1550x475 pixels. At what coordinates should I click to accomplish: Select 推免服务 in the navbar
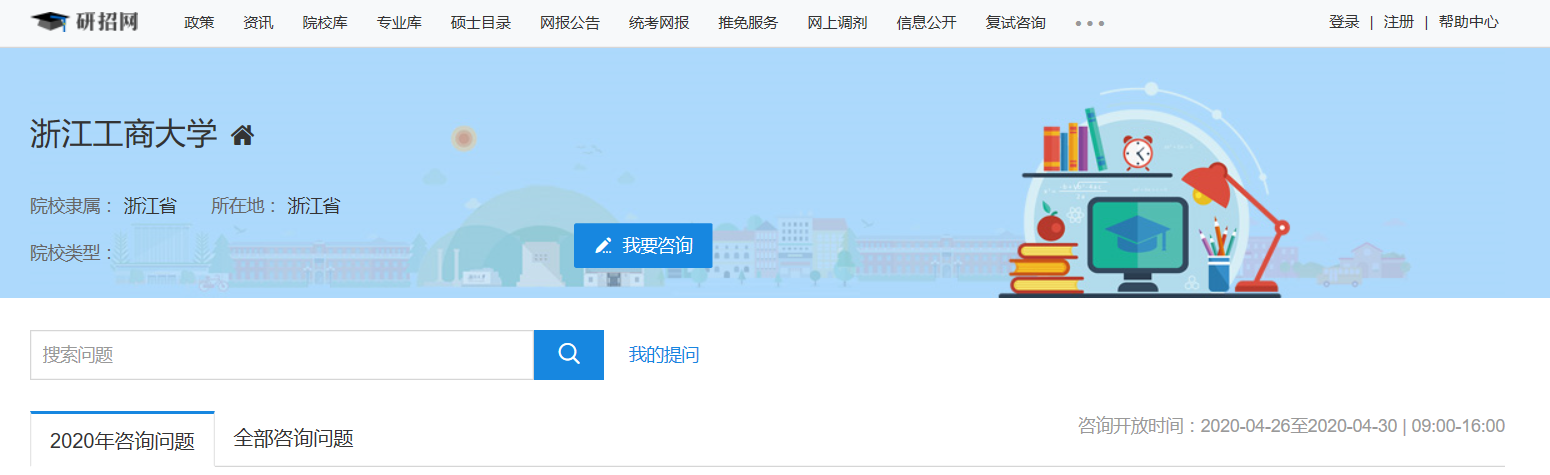(x=748, y=23)
